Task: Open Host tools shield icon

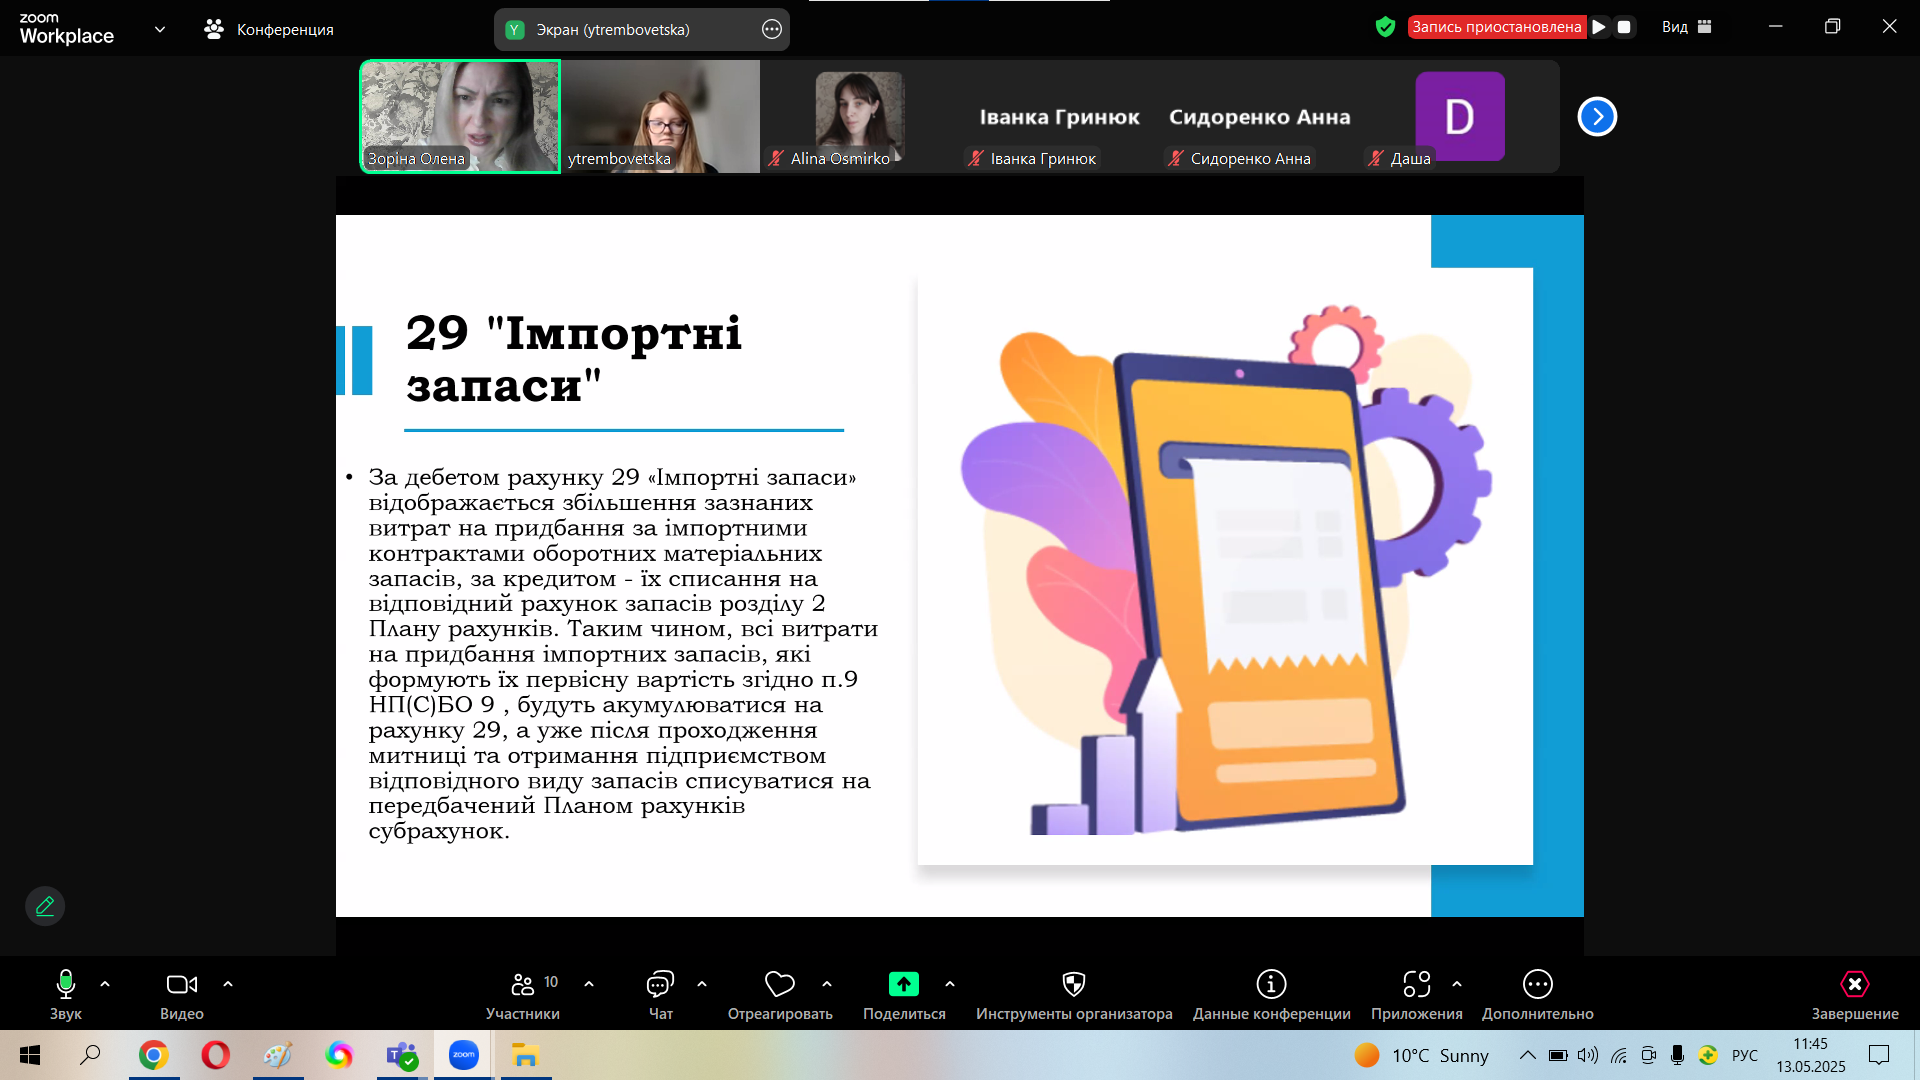Action: coord(1073,984)
